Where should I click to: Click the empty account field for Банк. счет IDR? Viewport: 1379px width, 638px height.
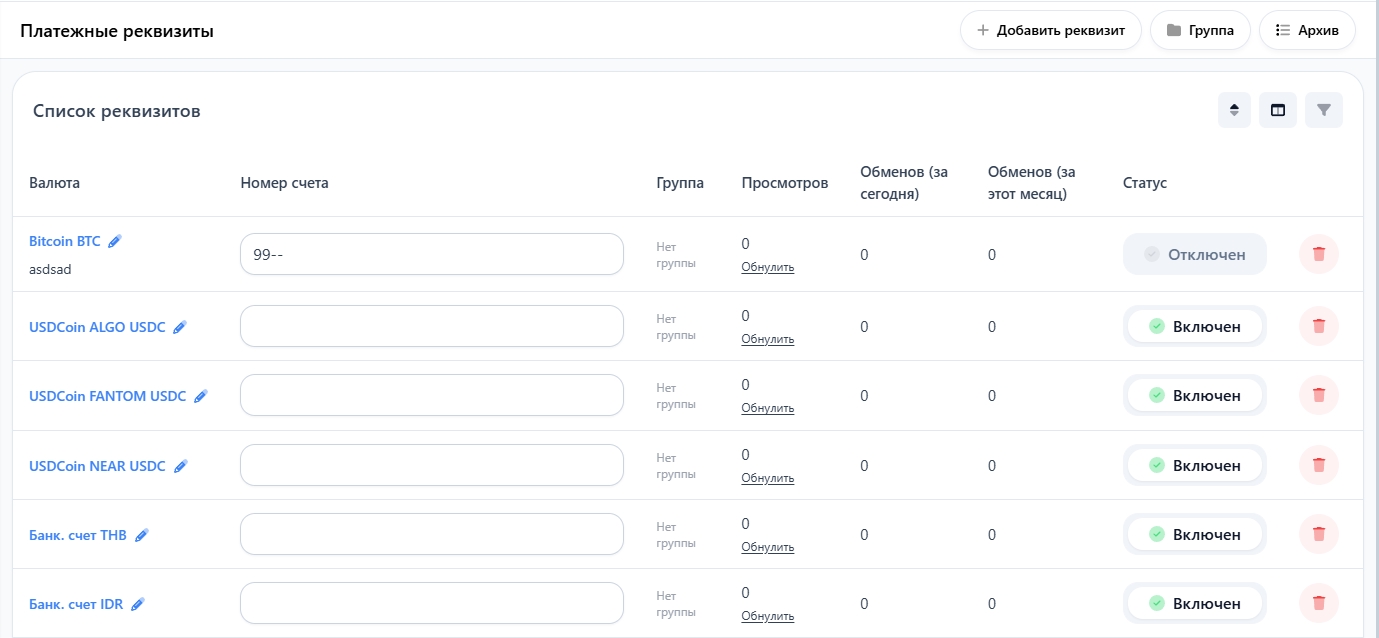coord(431,603)
